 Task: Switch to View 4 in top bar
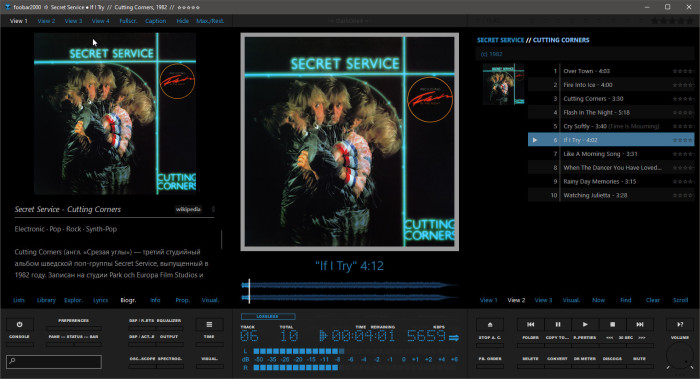[x=100, y=21]
